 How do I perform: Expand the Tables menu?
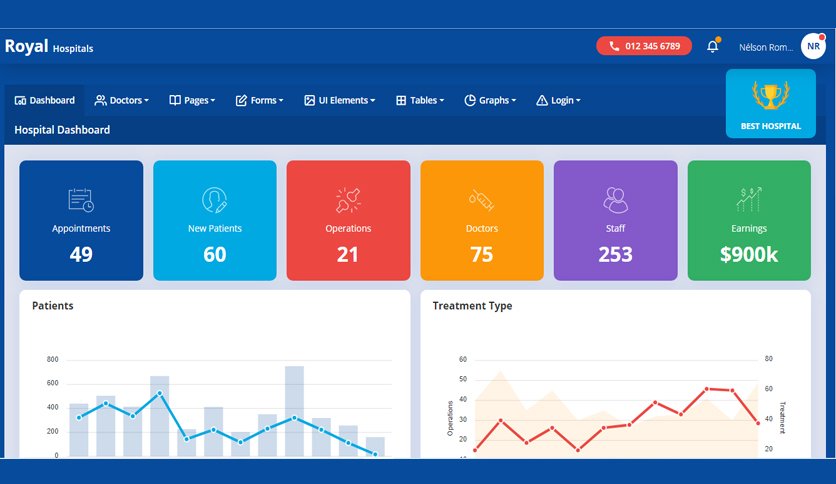pos(420,100)
